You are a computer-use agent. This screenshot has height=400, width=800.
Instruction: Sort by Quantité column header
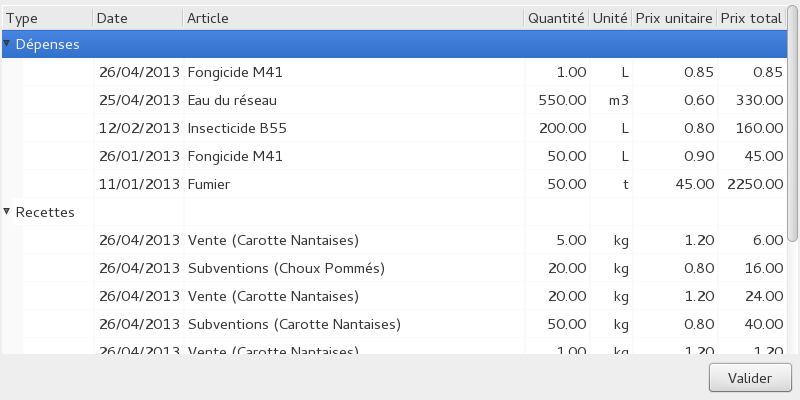point(556,18)
